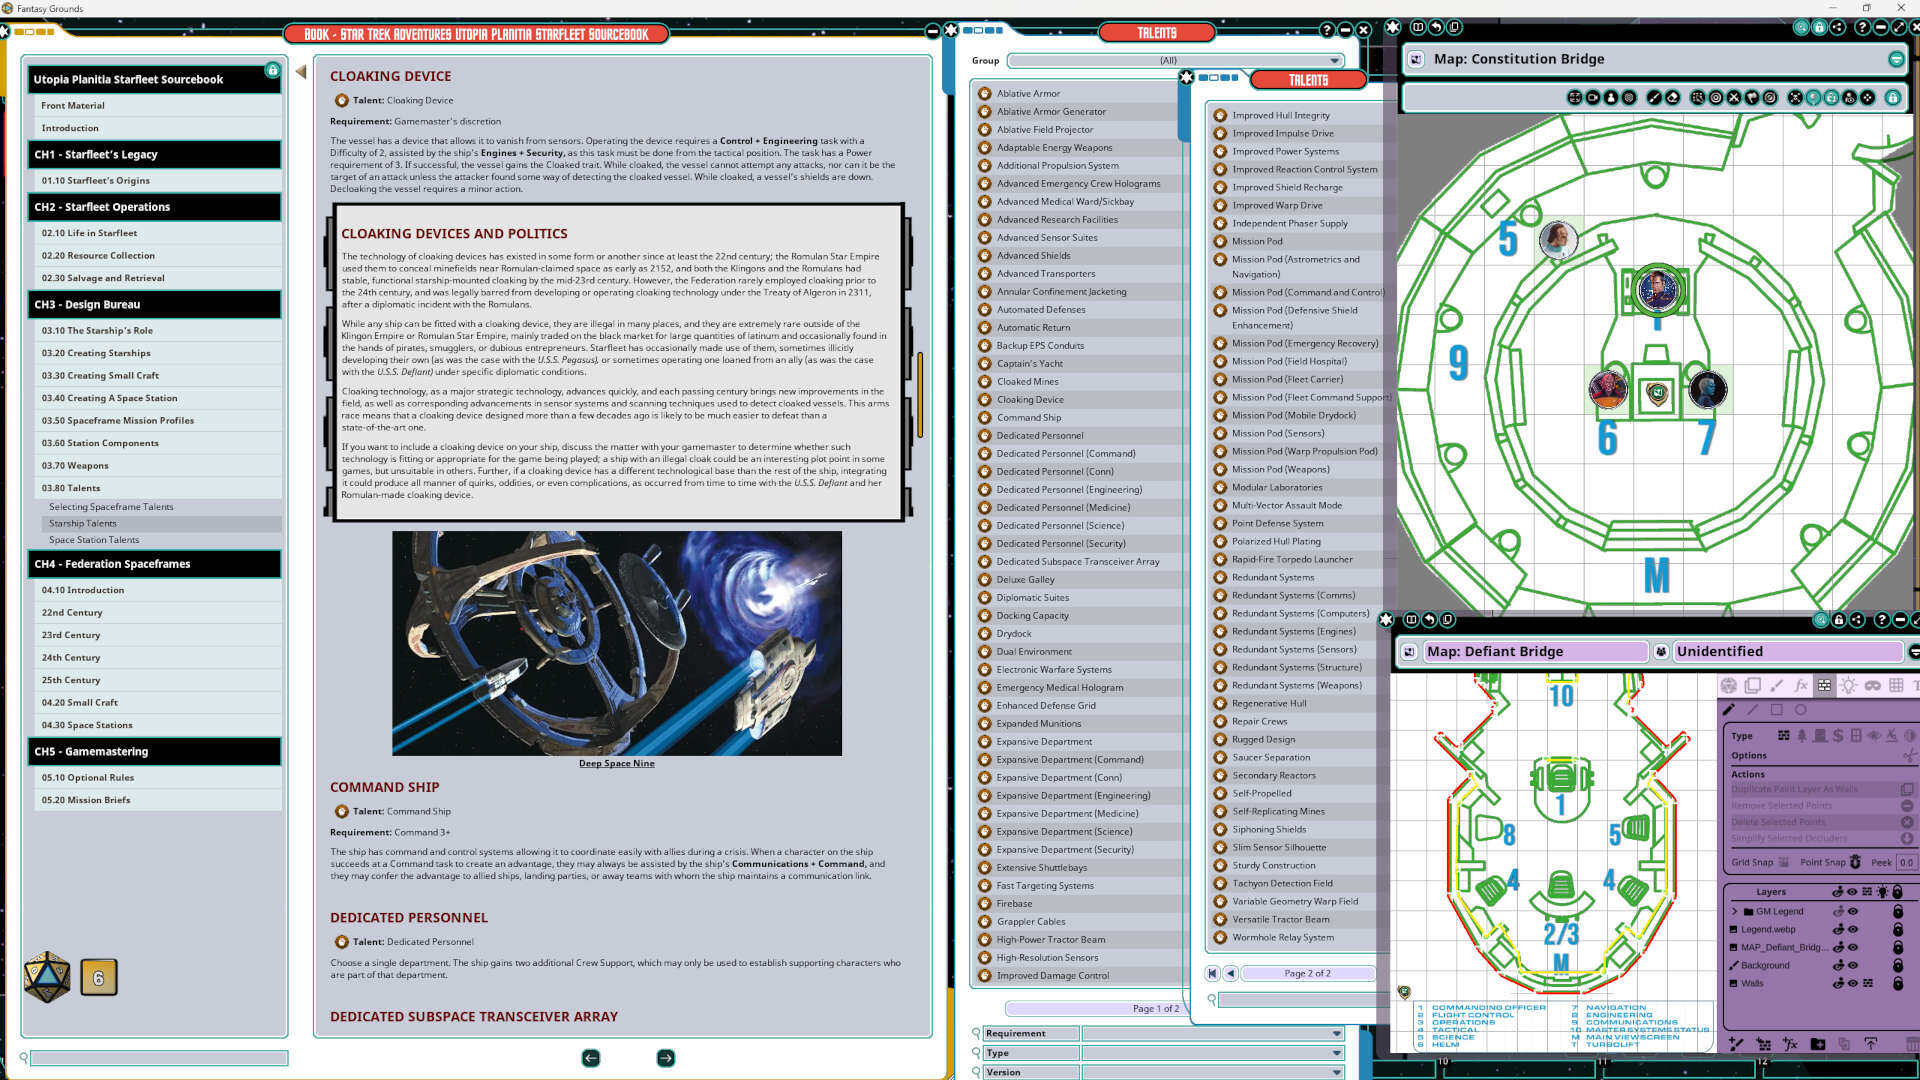
Task: Select the walls editing tool icon in Defiant panel
Action: pyautogui.click(x=1824, y=686)
